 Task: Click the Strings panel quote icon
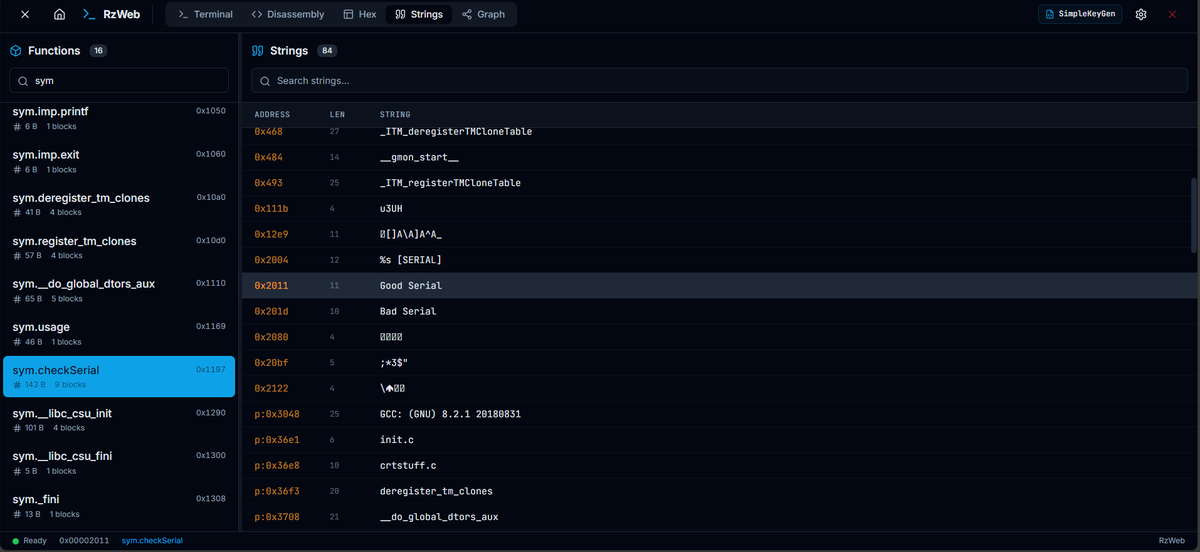(x=258, y=51)
